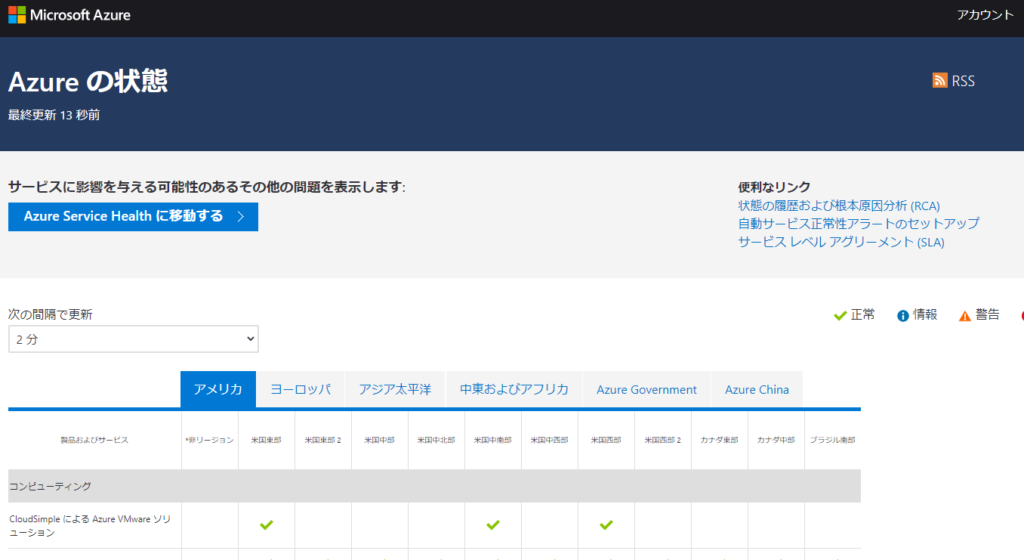Click the コンピューティング category row
This screenshot has width=1024, height=560.
[434, 486]
